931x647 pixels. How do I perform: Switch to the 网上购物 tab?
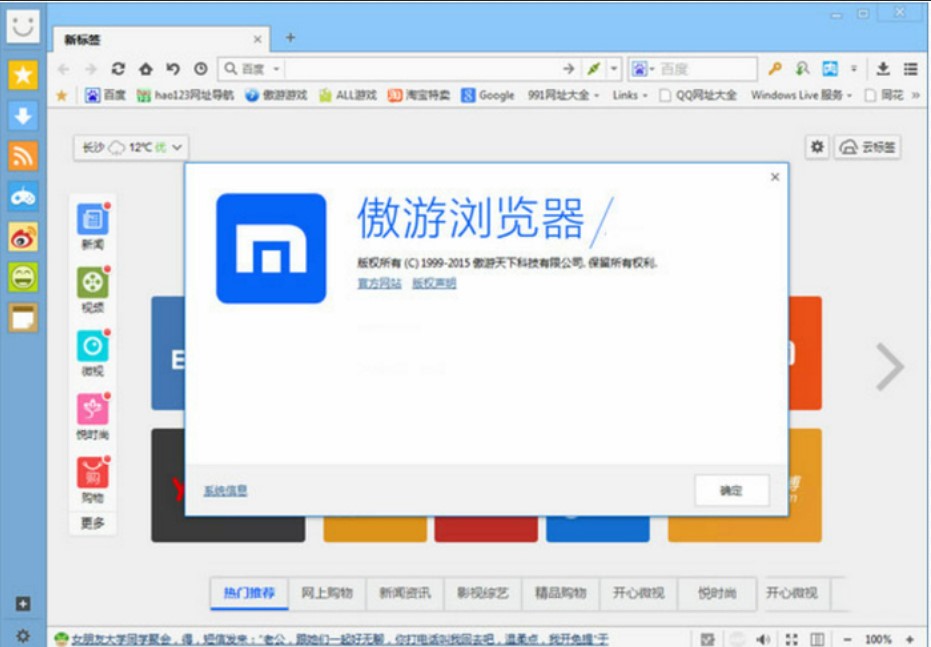point(327,593)
